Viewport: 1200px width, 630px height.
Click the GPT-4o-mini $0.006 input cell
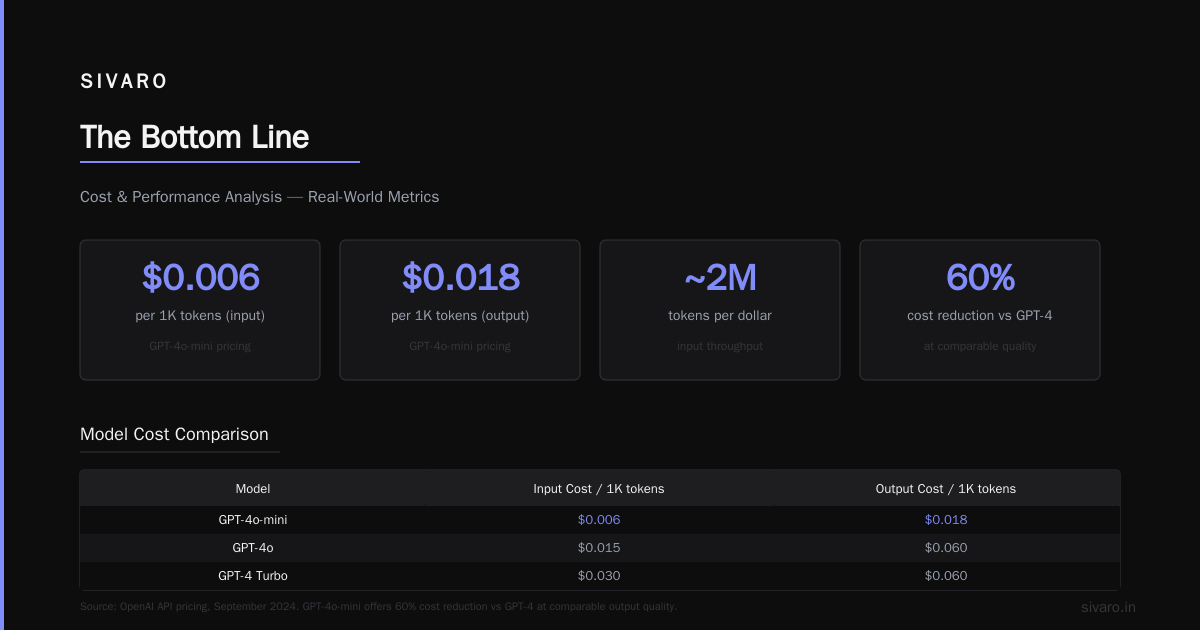coord(599,520)
